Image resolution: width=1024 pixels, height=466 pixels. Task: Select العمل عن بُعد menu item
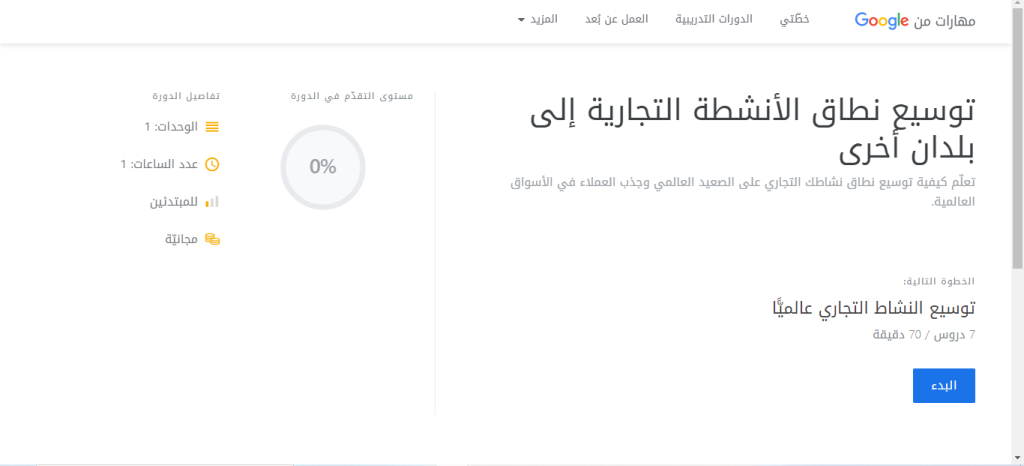(616, 20)
